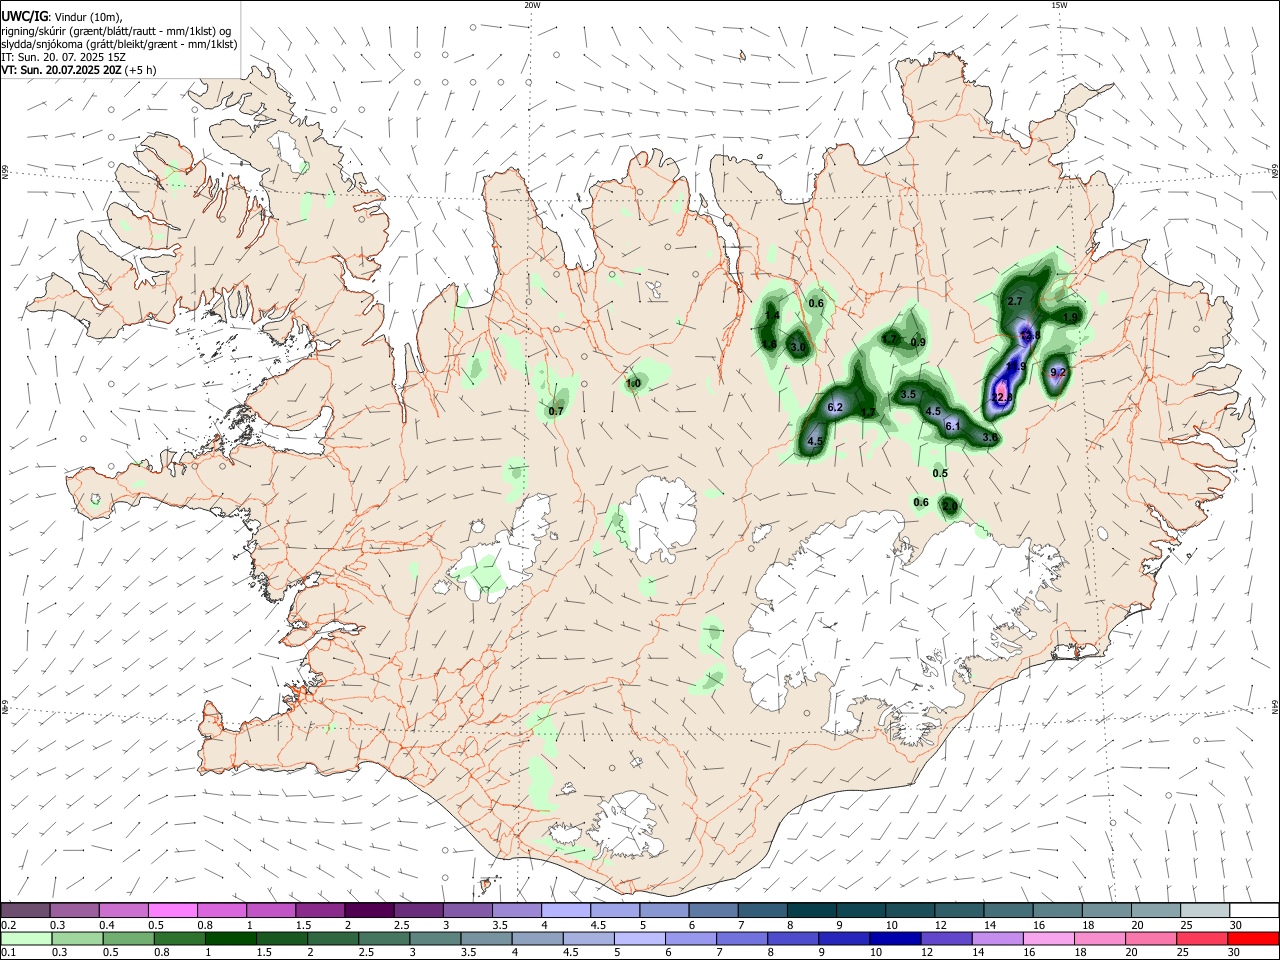
Task: Click the 2.0 rainfall value near the glacier
Action: coord(949,507)
